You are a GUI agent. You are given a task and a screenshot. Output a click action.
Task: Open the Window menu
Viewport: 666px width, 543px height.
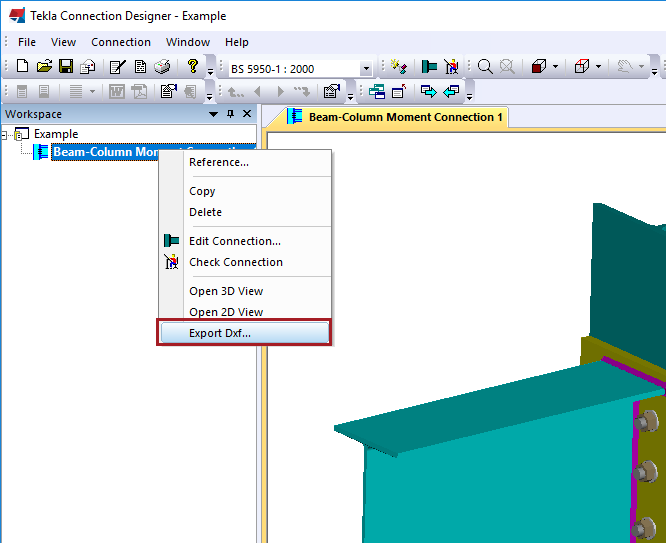coord(188,42)
